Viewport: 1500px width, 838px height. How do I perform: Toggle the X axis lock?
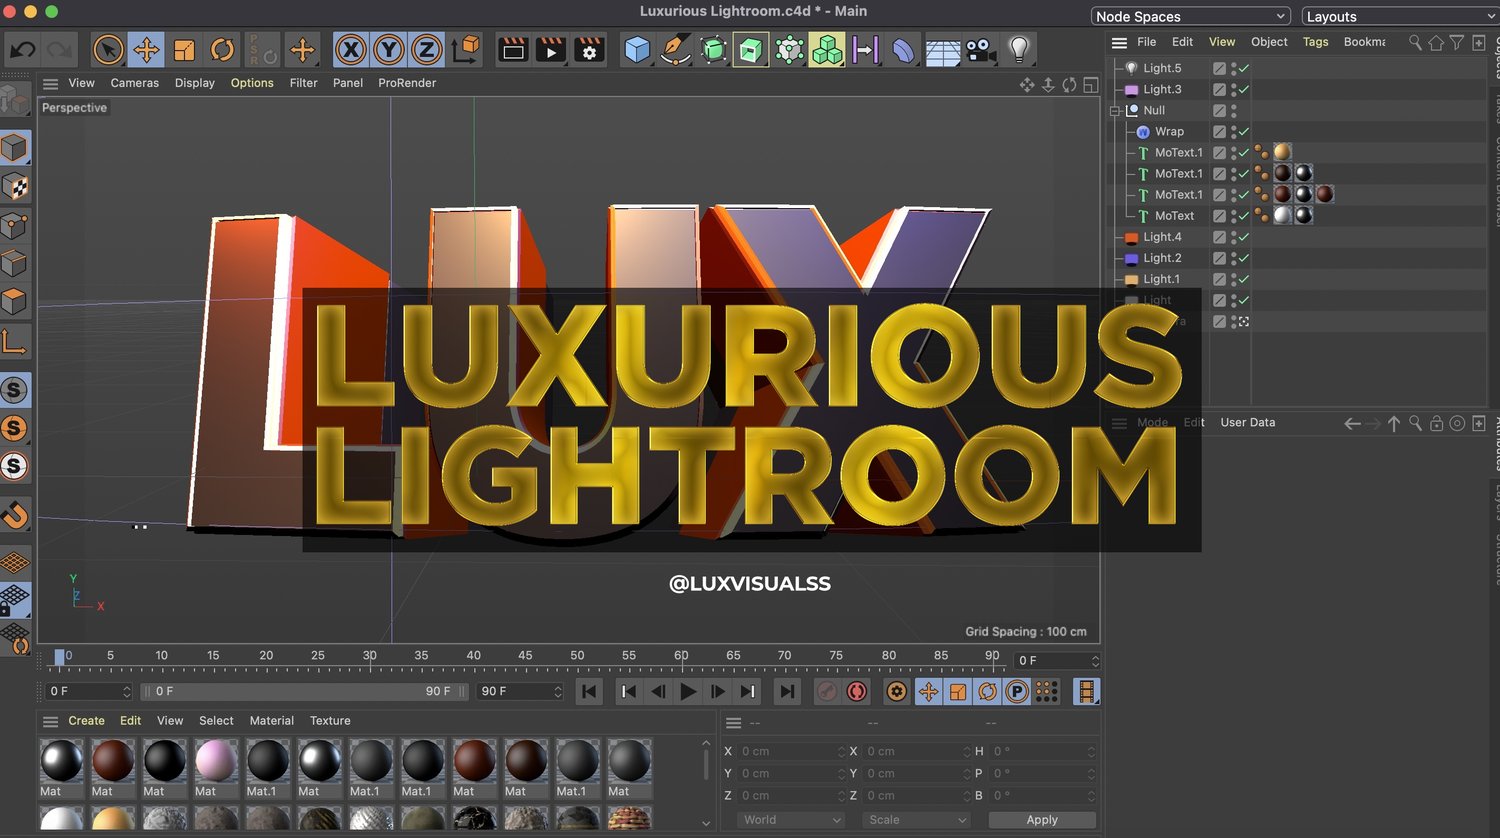click(350, 50)
